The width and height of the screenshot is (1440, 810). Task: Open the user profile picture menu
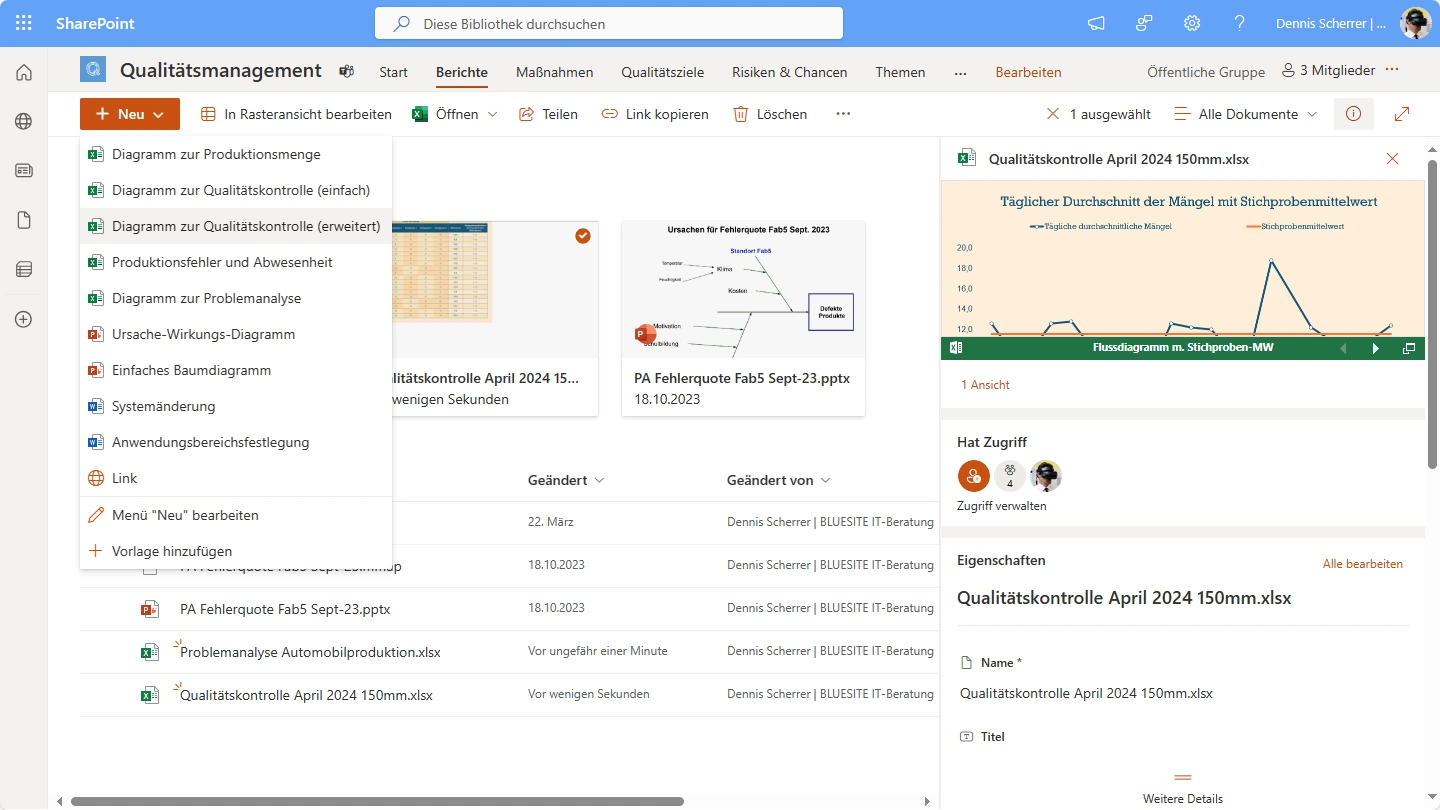[x=1416, y=23]
